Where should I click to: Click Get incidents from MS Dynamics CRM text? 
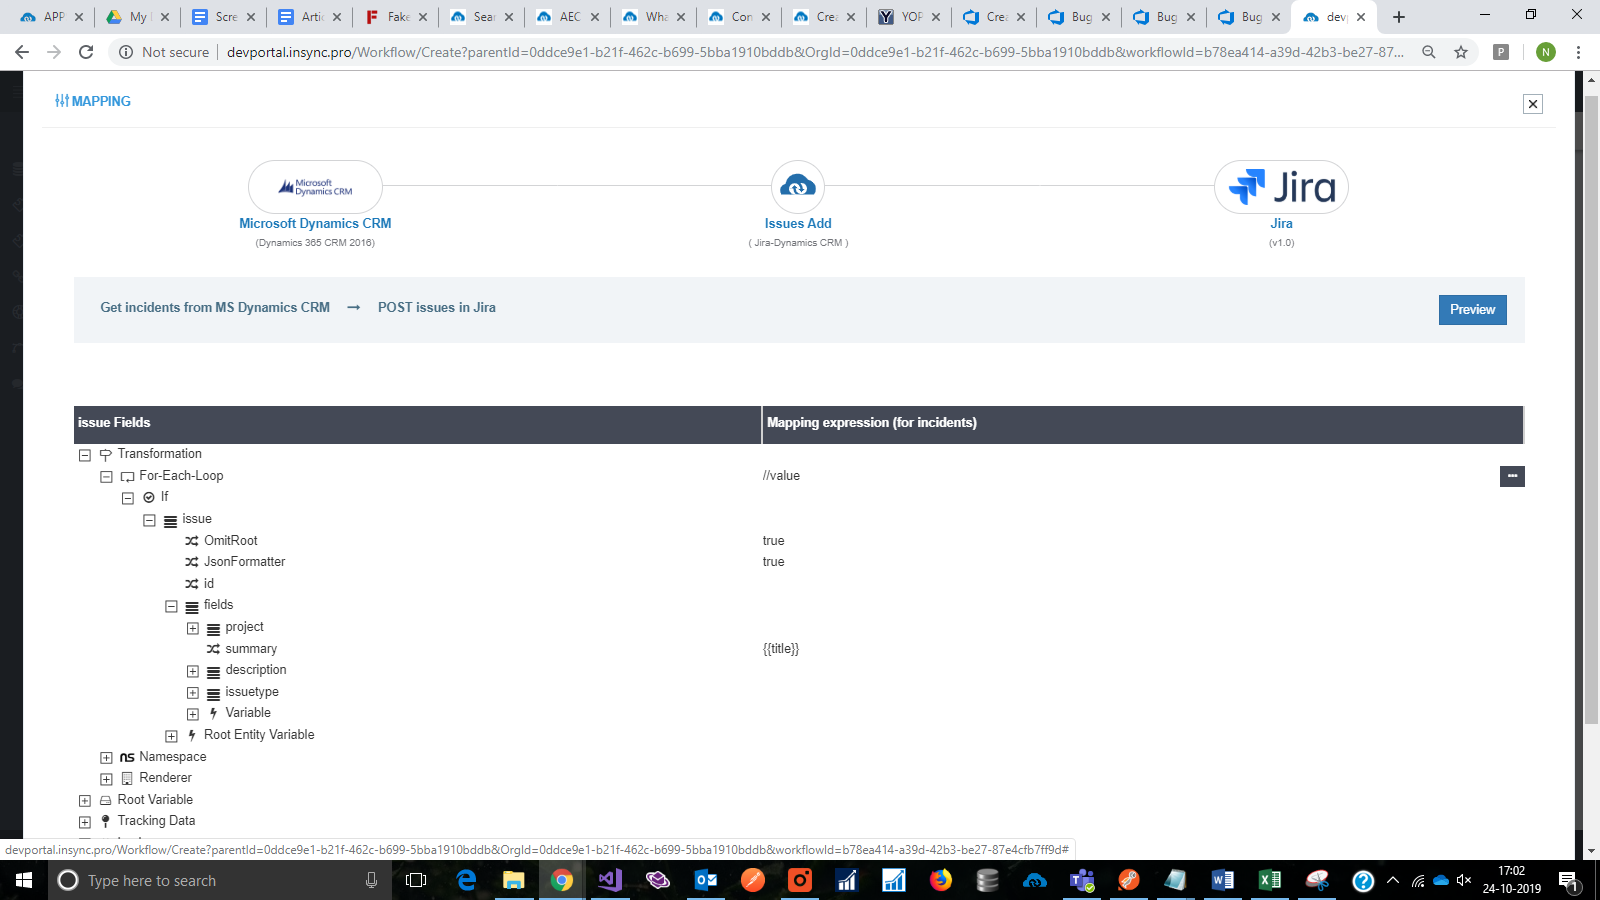(x=215, y=308)
